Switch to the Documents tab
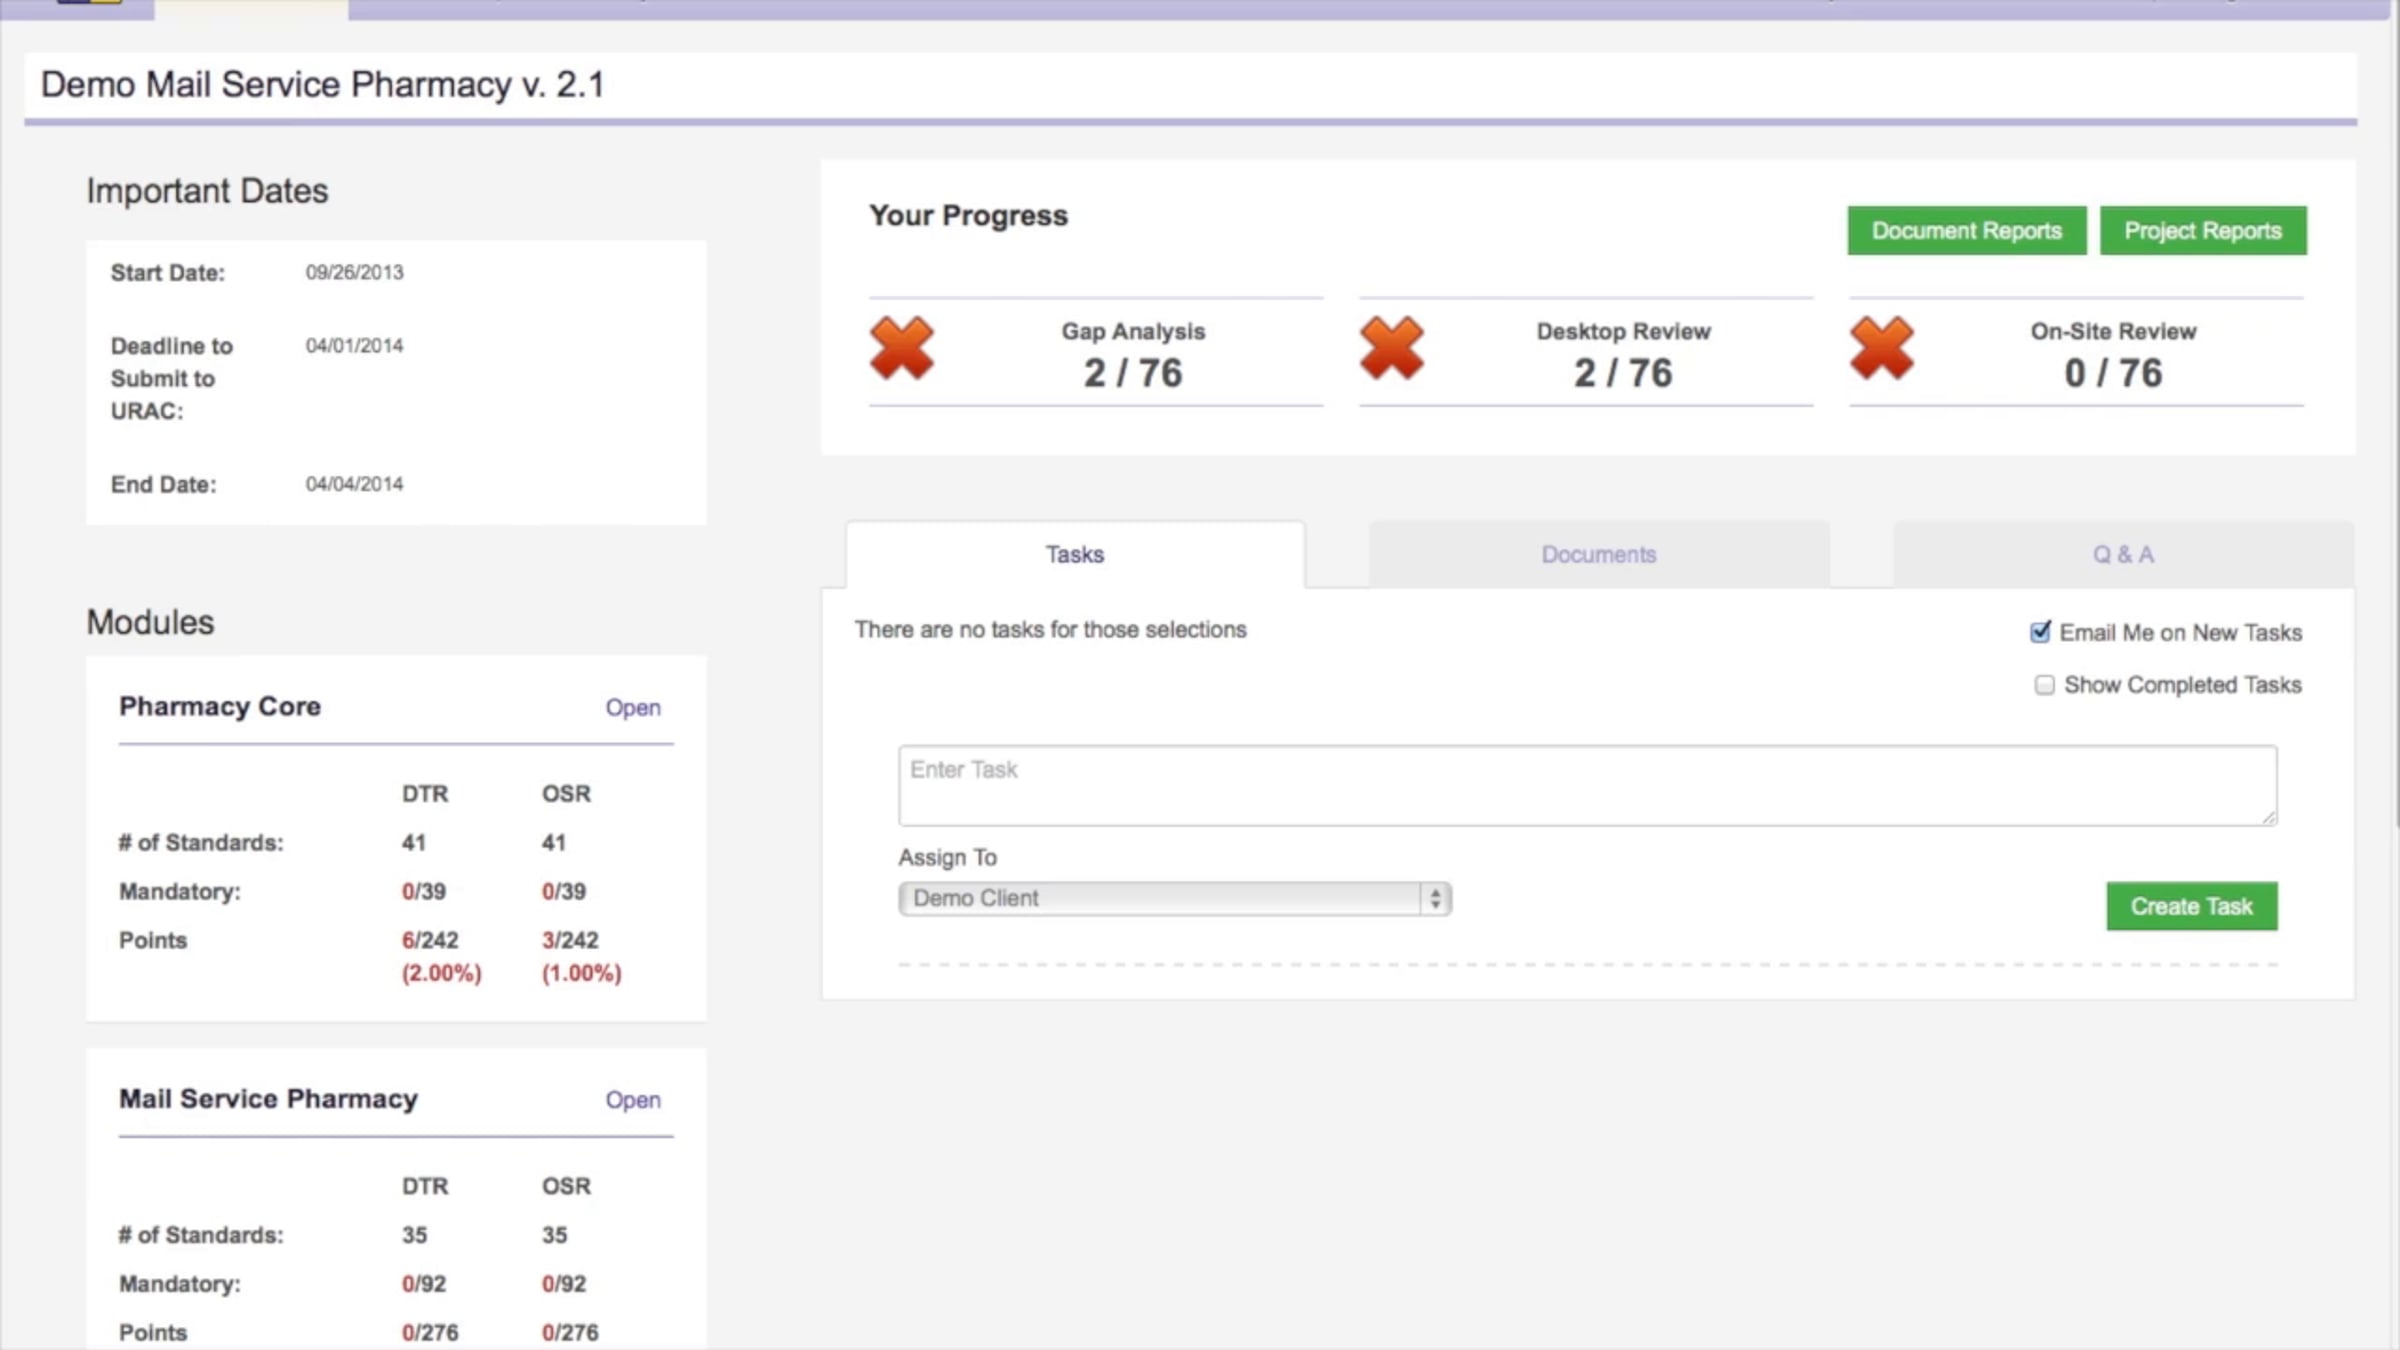This screenshot has width=2400, height=1350. click(1598, 555)
